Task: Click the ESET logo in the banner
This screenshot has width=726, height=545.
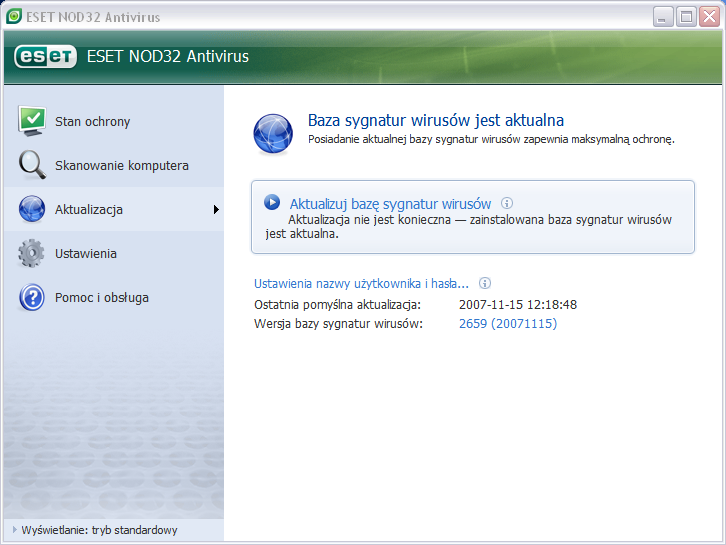Action: (45, 56)
